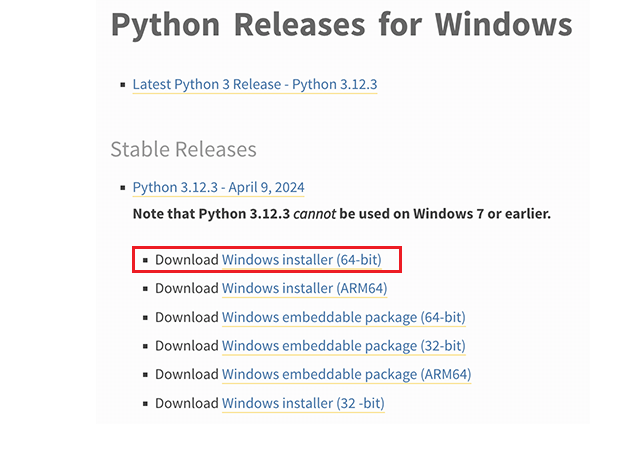This screenshot has height=472, width=638.
Task: Get the Windows embeddable package (64-bit)
Action: click(343, 317)
